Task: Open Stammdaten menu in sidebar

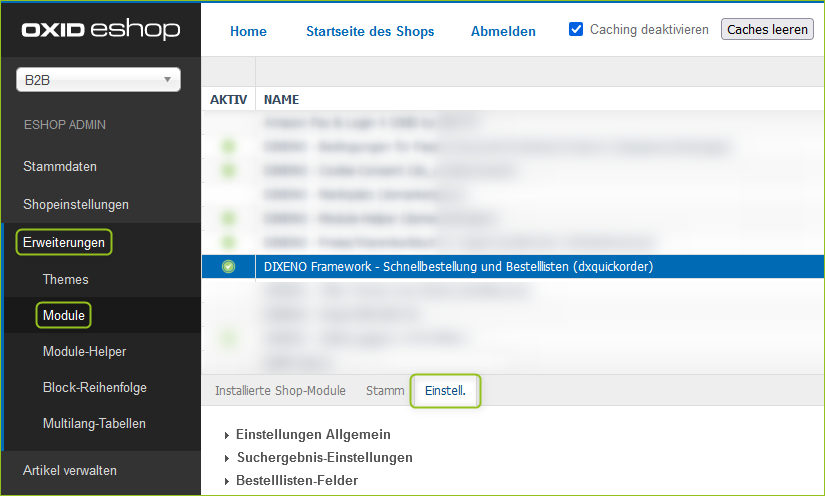Action: pyautogui.click(x=60, y=167)
